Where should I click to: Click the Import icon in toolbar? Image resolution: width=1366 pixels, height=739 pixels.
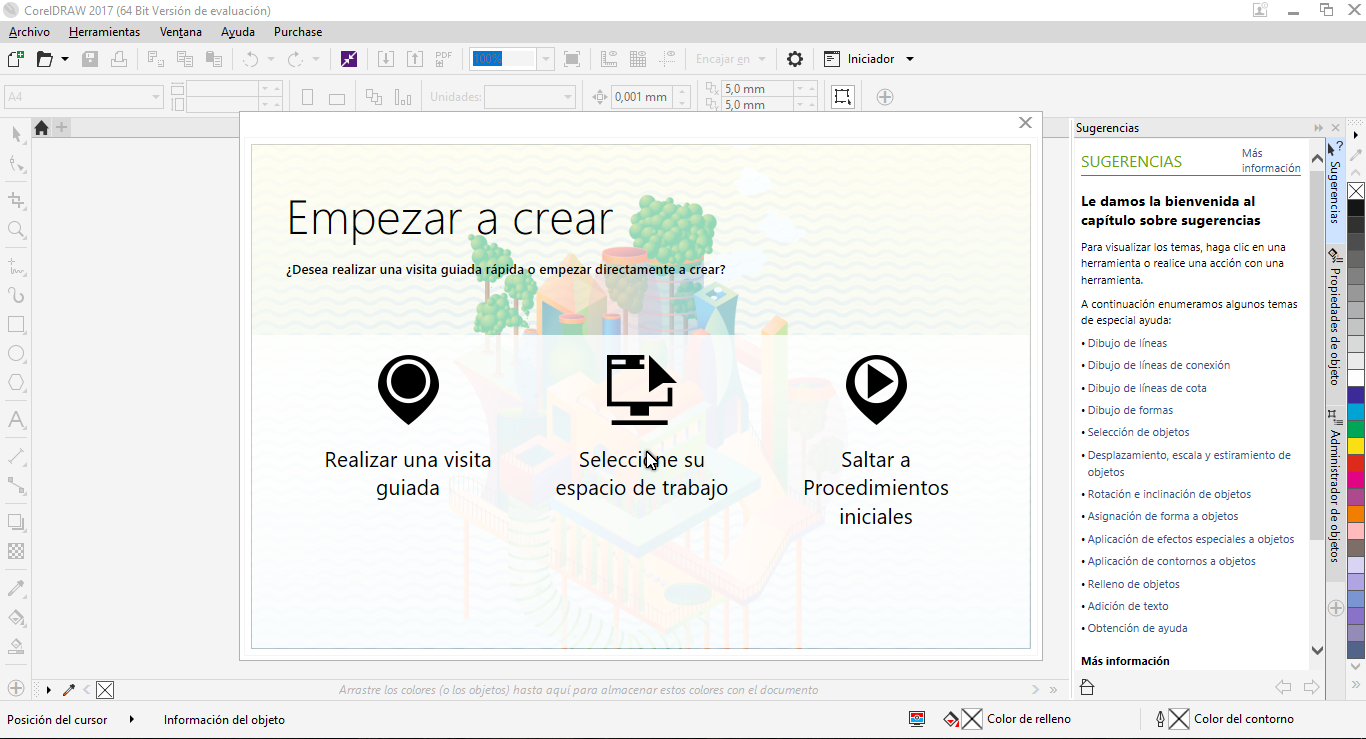[x=386, y=59]
